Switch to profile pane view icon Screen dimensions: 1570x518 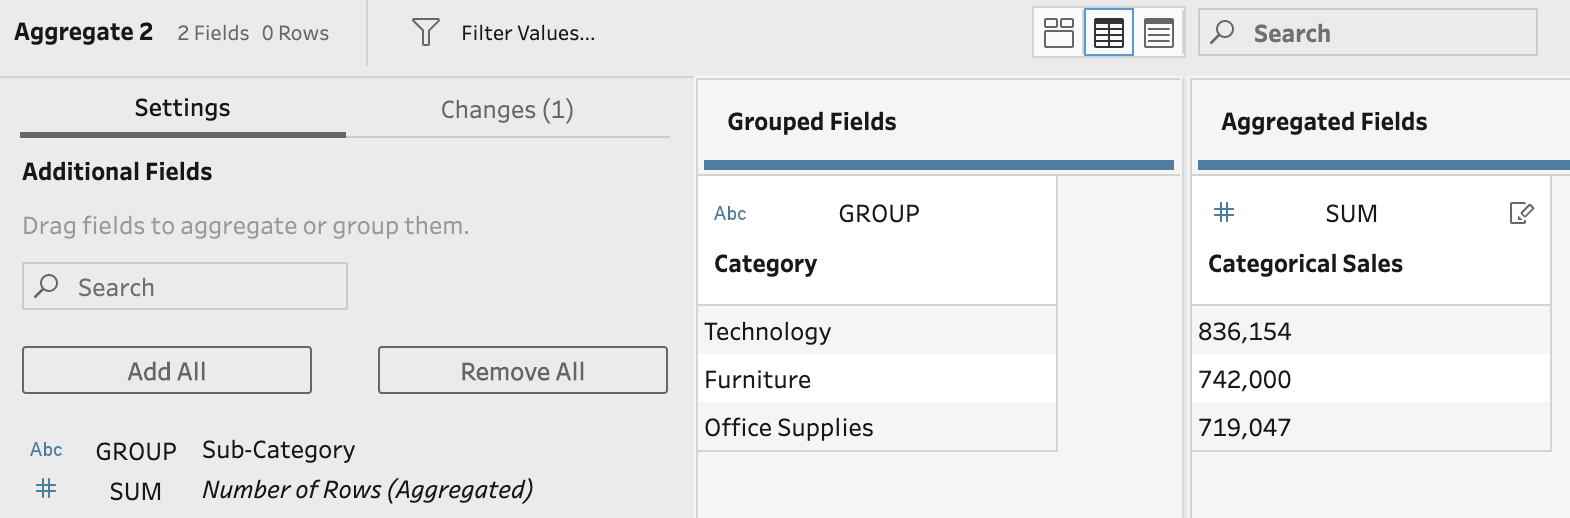pyautogui.click(x=1059, y=33)
